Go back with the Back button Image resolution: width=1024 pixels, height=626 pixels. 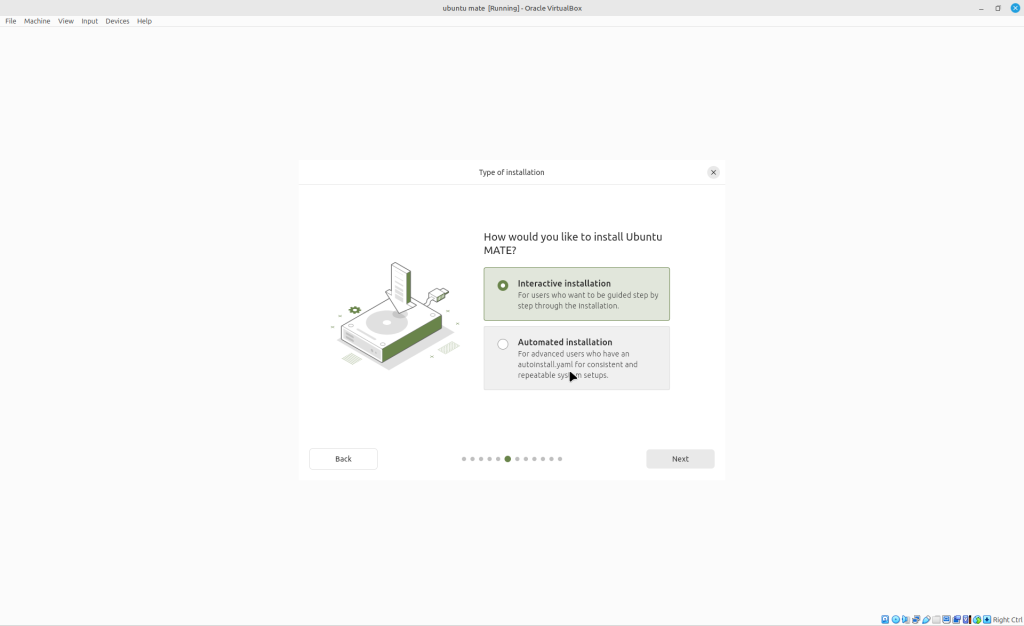tap(344, 459)
